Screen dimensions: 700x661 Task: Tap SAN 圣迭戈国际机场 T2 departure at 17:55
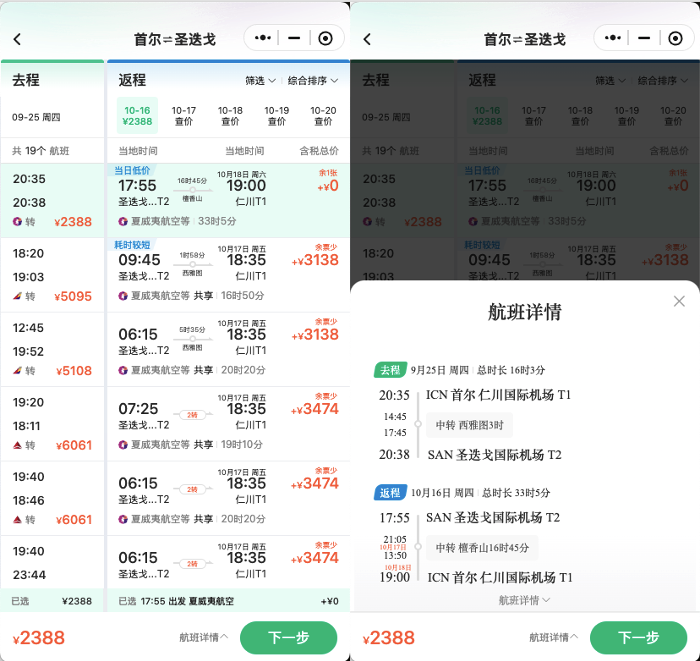493,518
